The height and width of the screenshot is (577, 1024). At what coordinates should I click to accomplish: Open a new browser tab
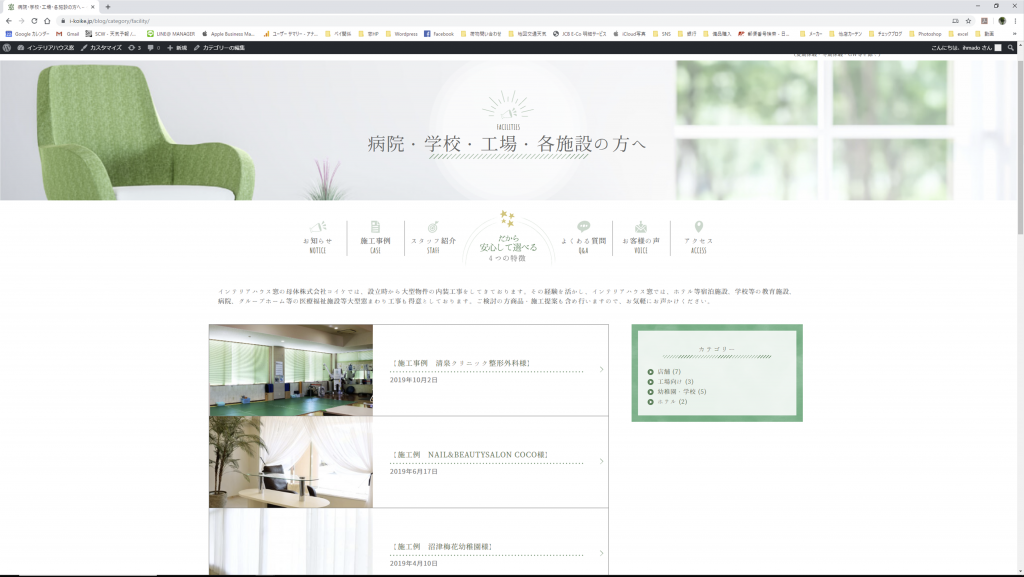pos(108,7)
